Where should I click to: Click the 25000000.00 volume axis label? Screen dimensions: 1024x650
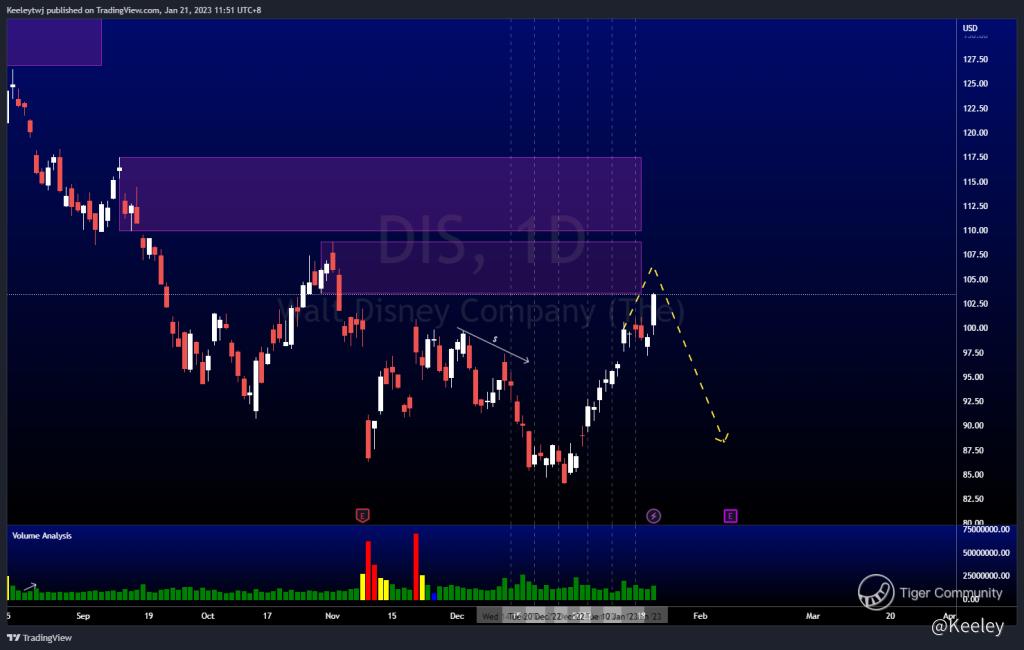[x=986, y=576]
